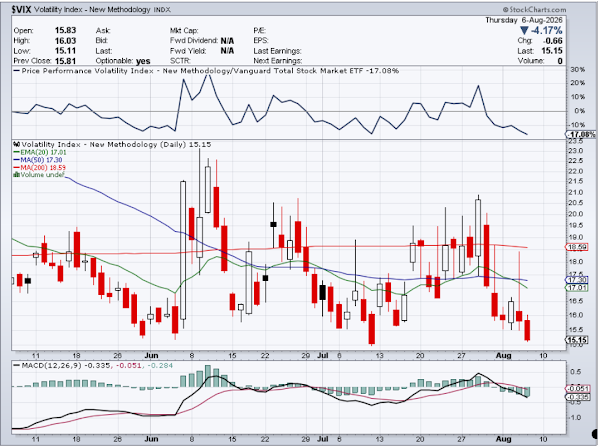The image size is (600, 448).
Task: Click the 23.0 price axis label
Action: tap(575, 151)
